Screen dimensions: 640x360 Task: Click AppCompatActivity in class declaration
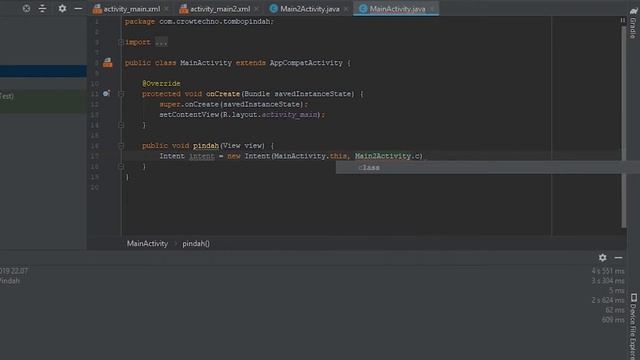[306, 63]
